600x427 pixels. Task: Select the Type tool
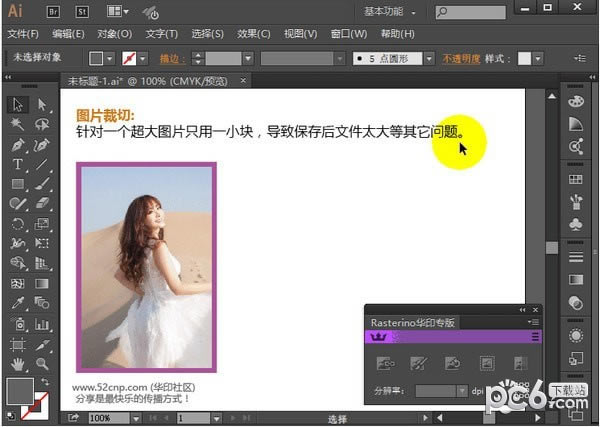click(18, 165)
